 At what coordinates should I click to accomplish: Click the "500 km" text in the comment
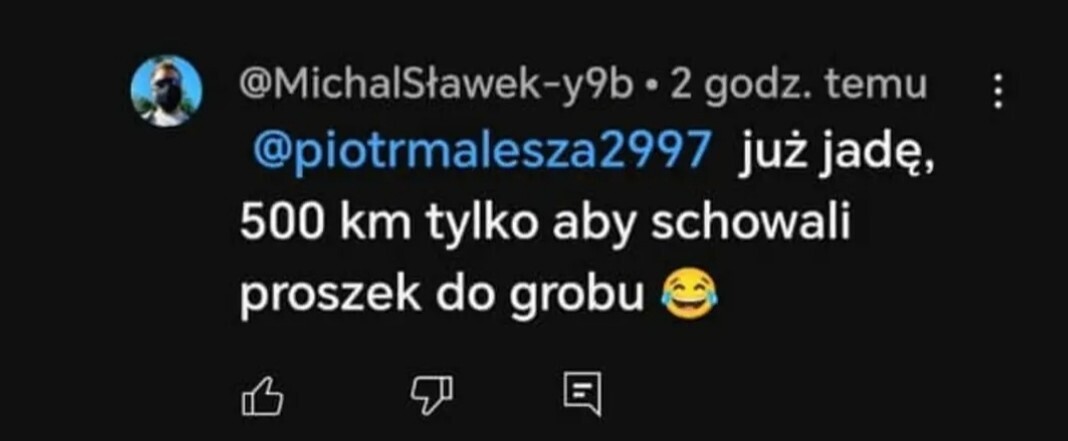[325, 222]
